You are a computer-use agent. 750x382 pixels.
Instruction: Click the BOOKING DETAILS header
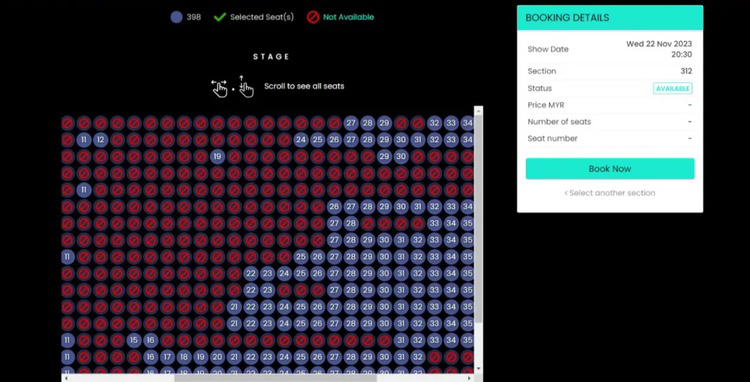coord(567,18)
